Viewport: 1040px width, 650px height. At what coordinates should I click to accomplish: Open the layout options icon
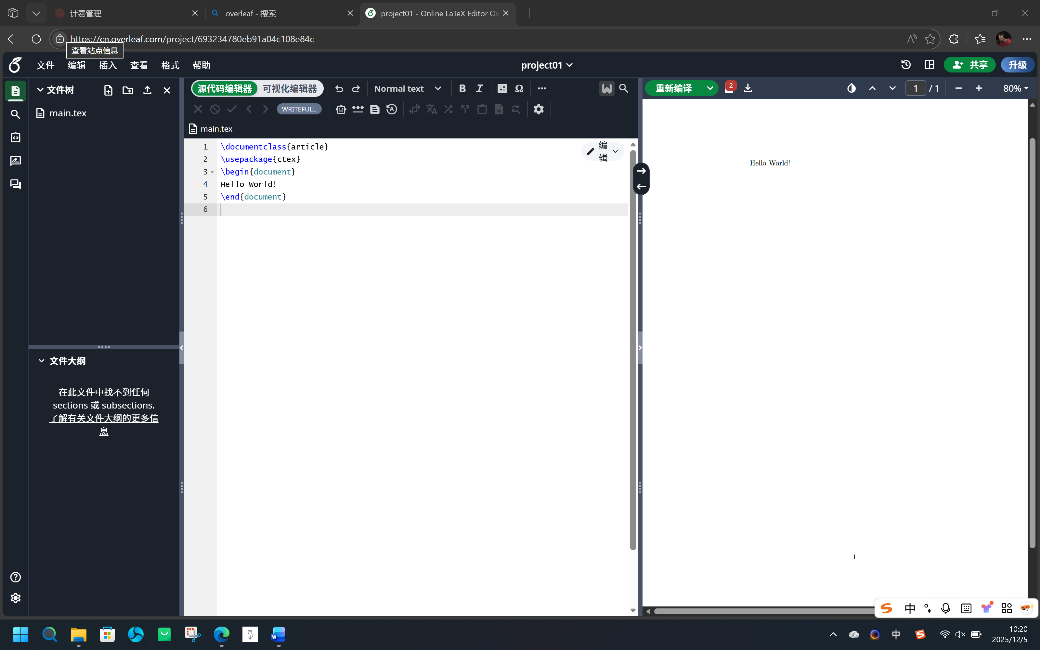tap(929, 65)
